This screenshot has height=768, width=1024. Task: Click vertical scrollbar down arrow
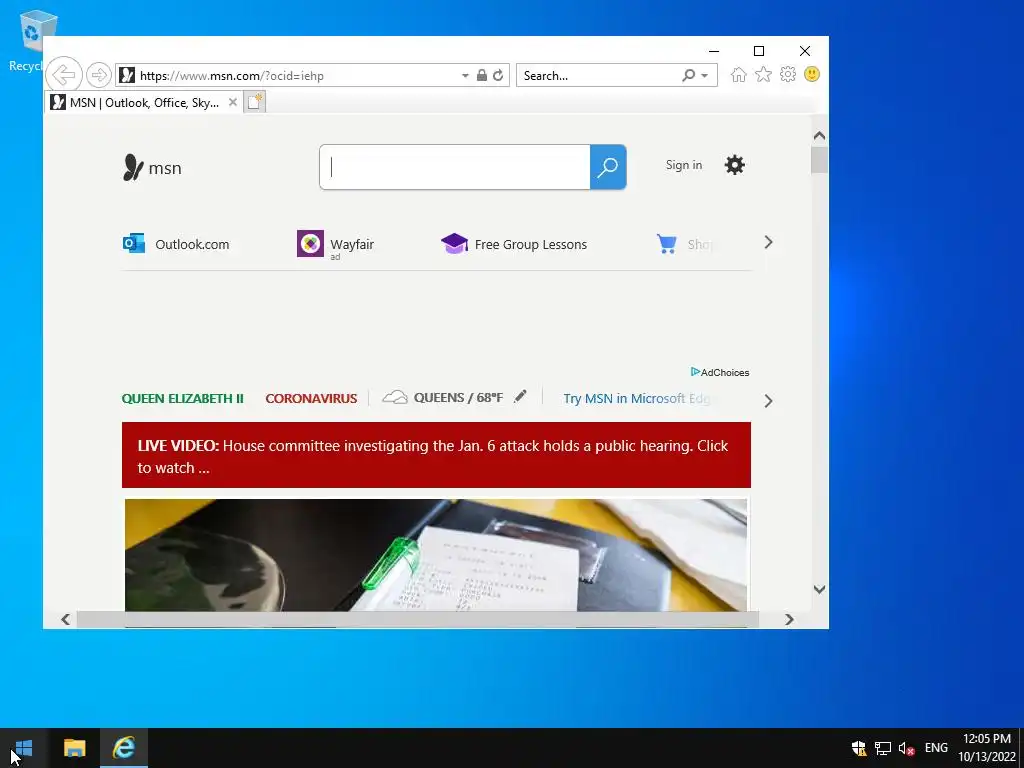819,589
